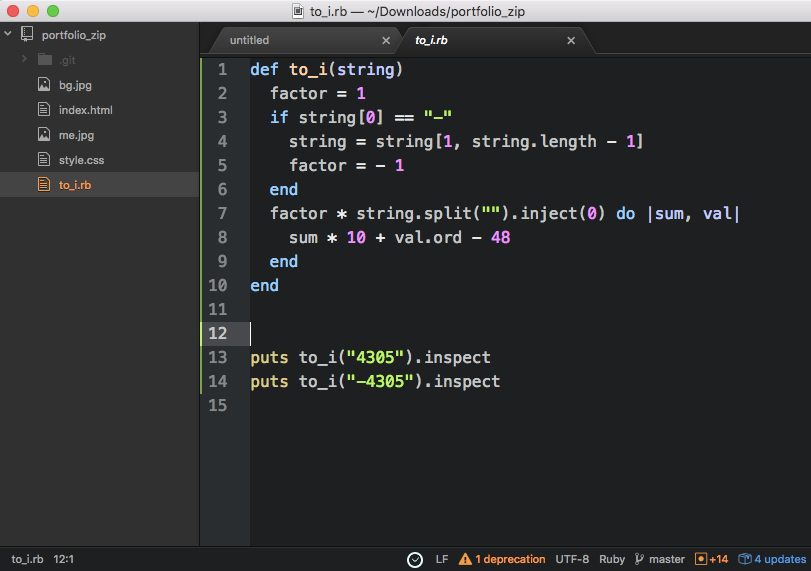
Task: Click the .git folder icon
Action: coord(45,59)
